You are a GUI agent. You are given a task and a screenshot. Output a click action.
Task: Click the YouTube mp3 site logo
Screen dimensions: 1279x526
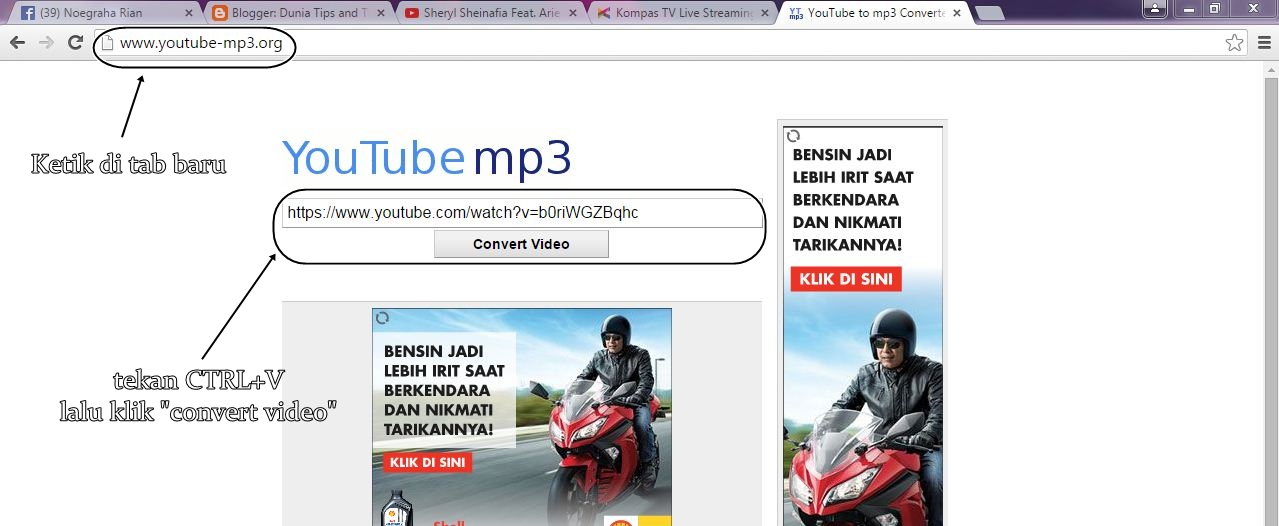tap(427, 158)
